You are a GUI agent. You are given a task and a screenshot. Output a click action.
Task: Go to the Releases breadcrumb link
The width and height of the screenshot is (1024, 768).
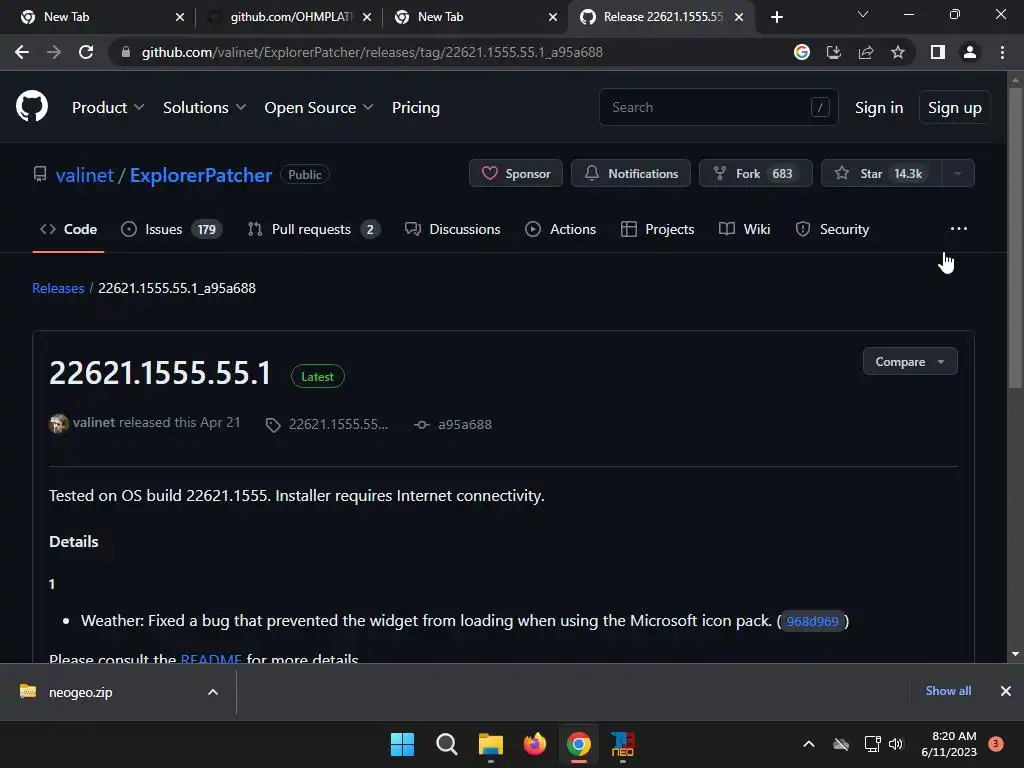coord(58,288)
